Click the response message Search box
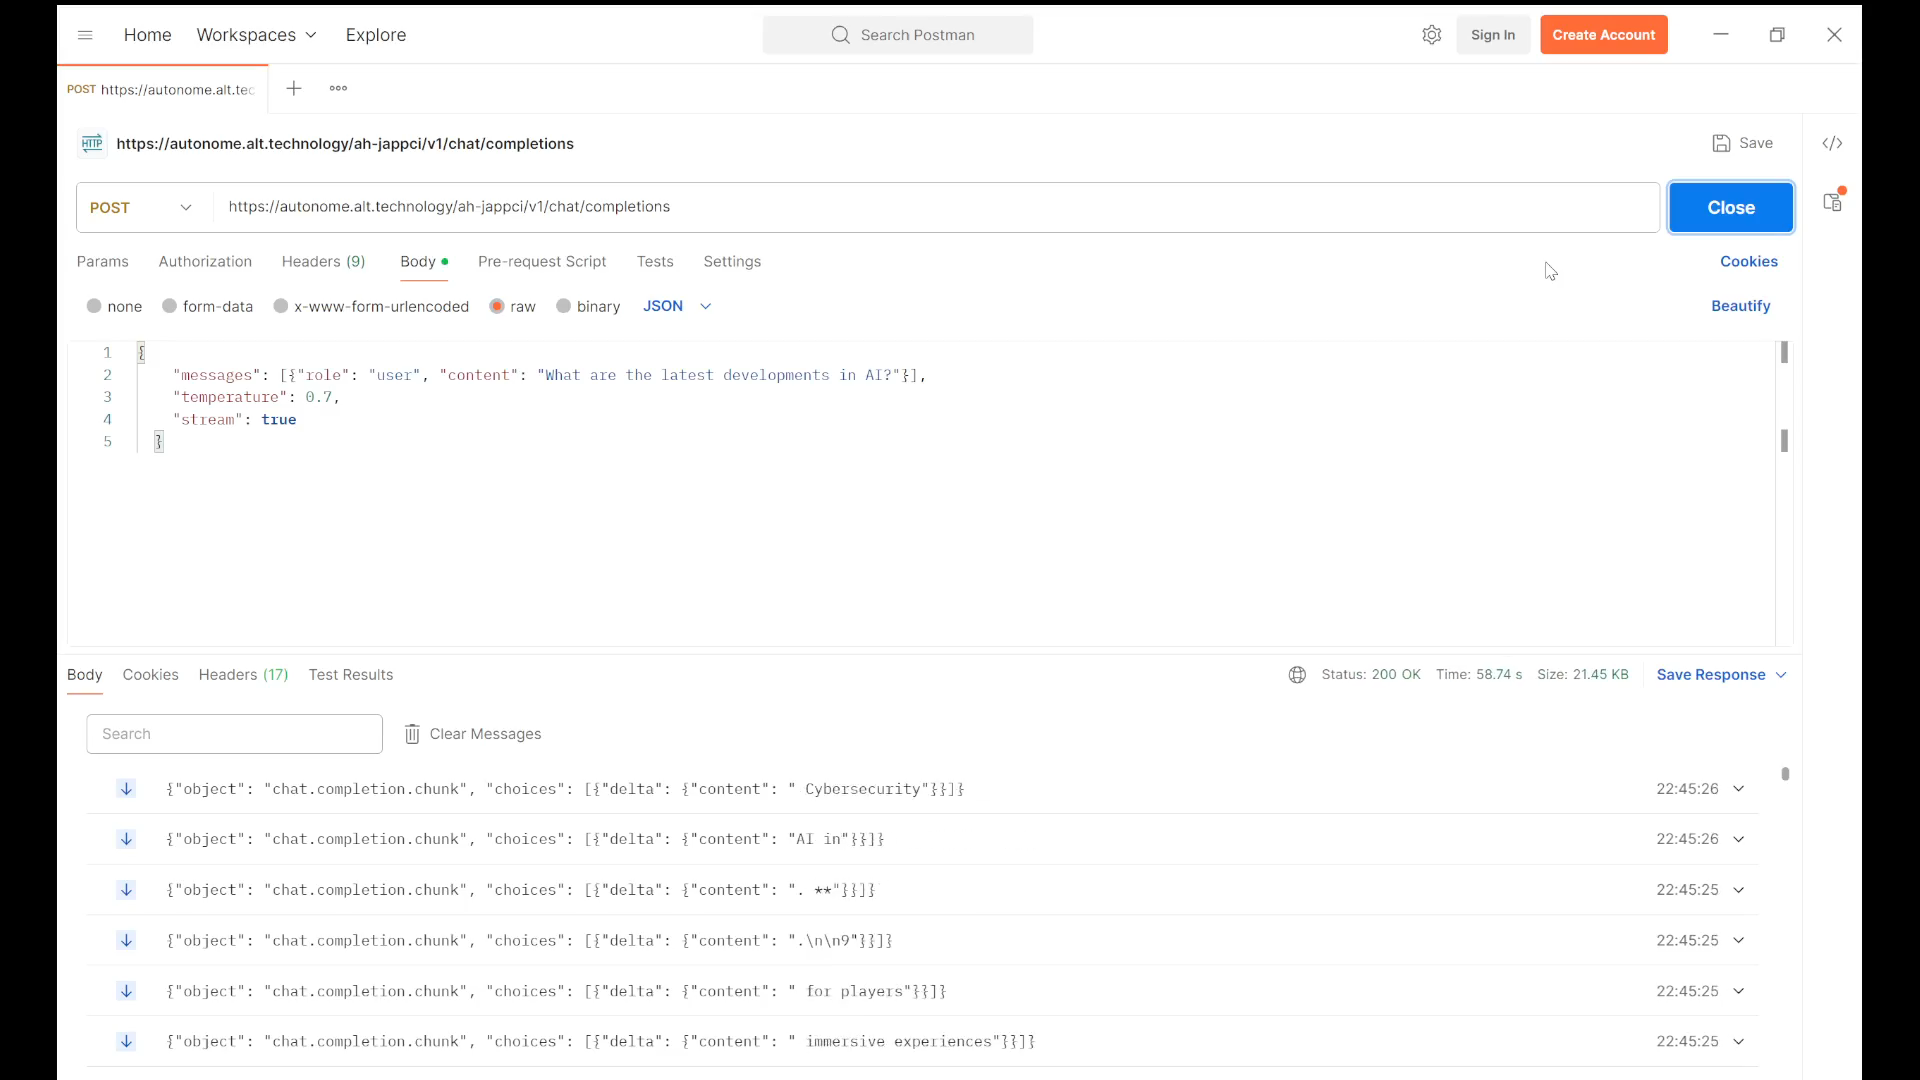The height and width of the screenshot is (1080, 1920). [x=235, y=734]
